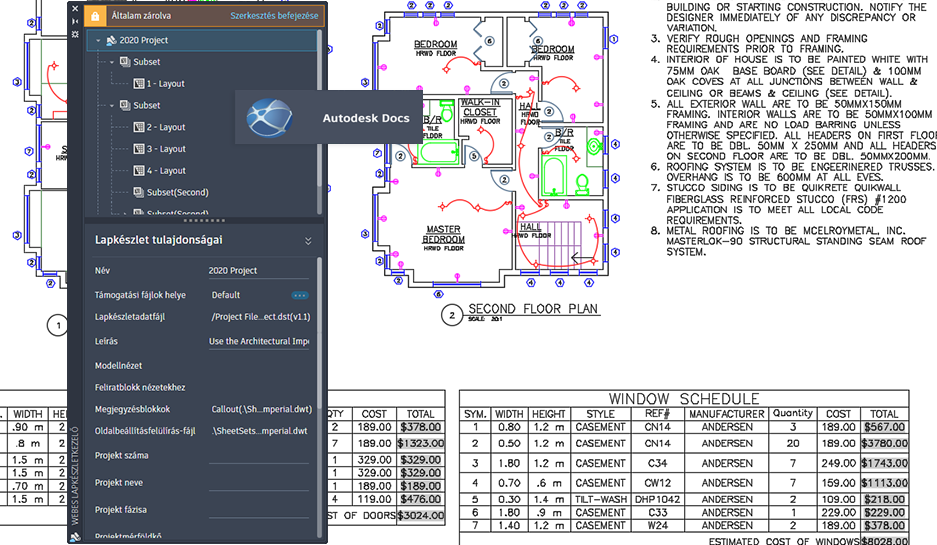This screenshot has width=937, height=545.
Task: Click the 1 - Layout sheet icon
Action: [139, 84]
